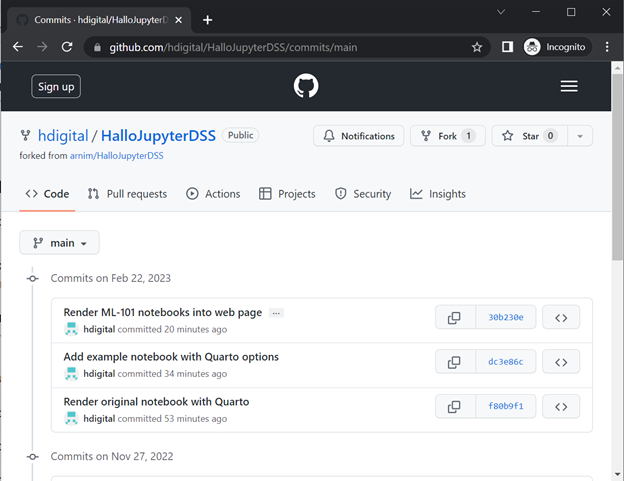
Task: View site security lock information
Action: pos(97,47)
